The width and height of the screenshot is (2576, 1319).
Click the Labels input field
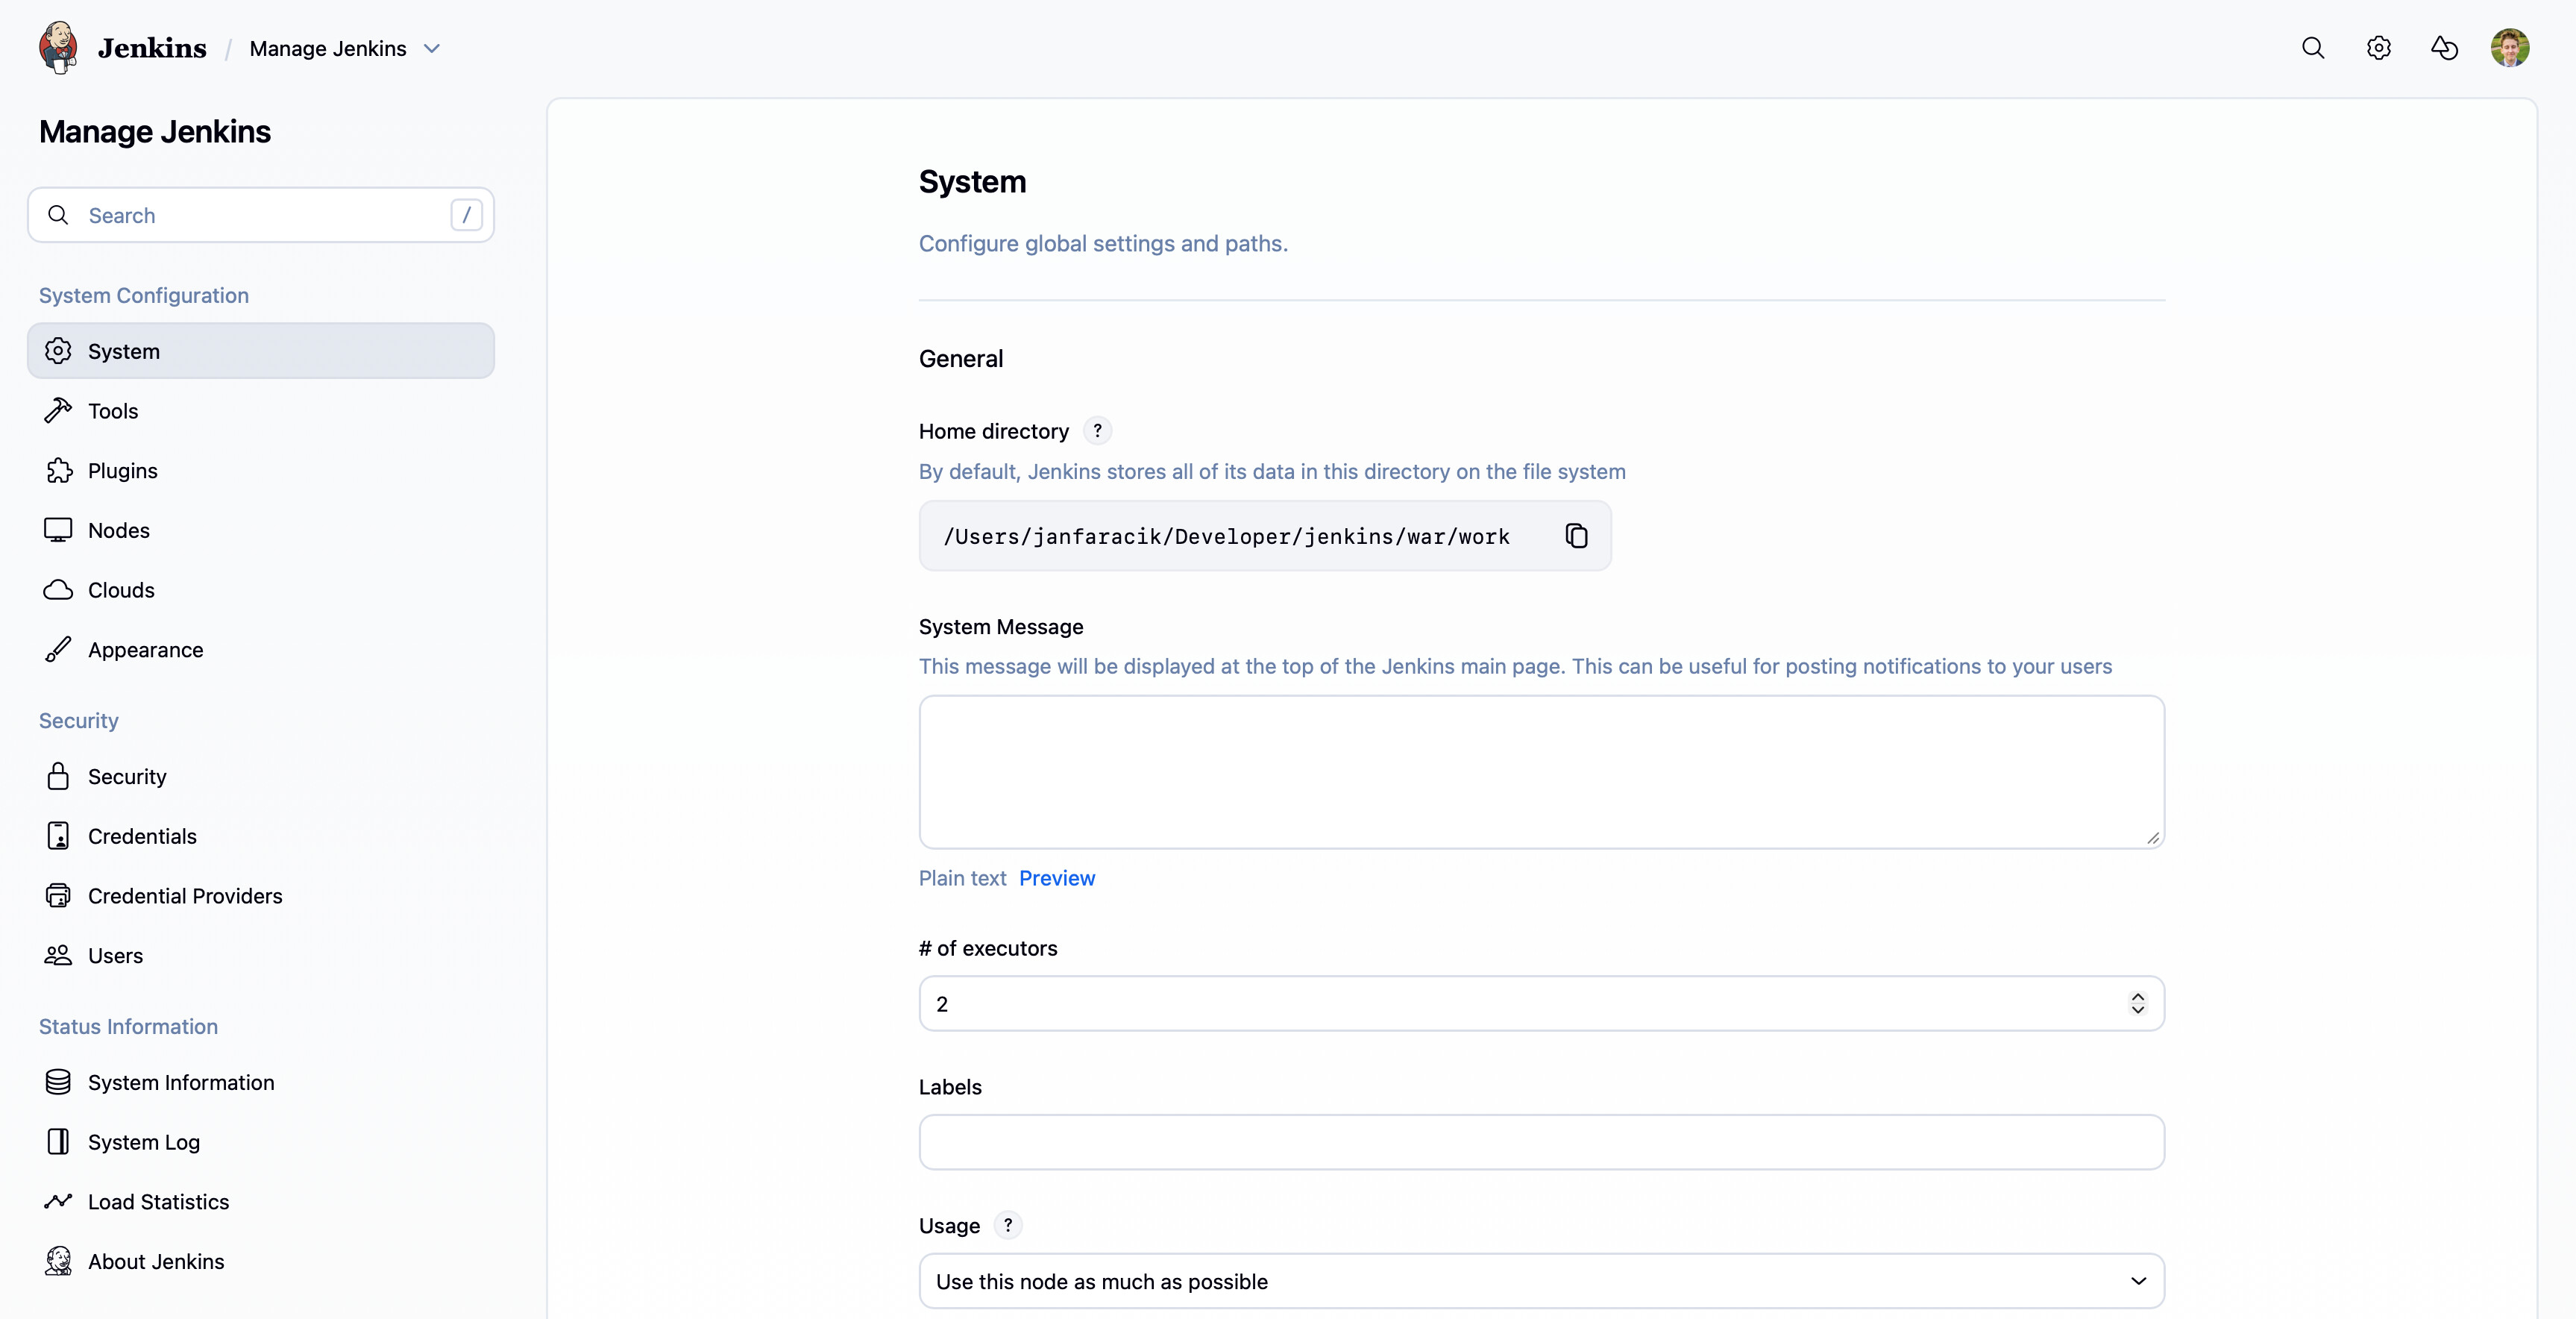1540,1142
